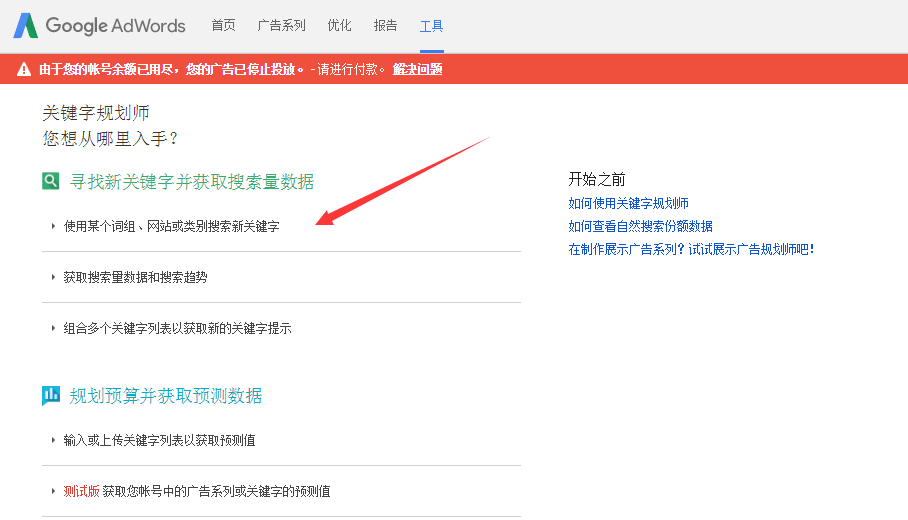Screen dimensions: 908x520
Task: Click the 寻找新关键字并获取搜索量数据 heading
Action: [x=192, y=182]
